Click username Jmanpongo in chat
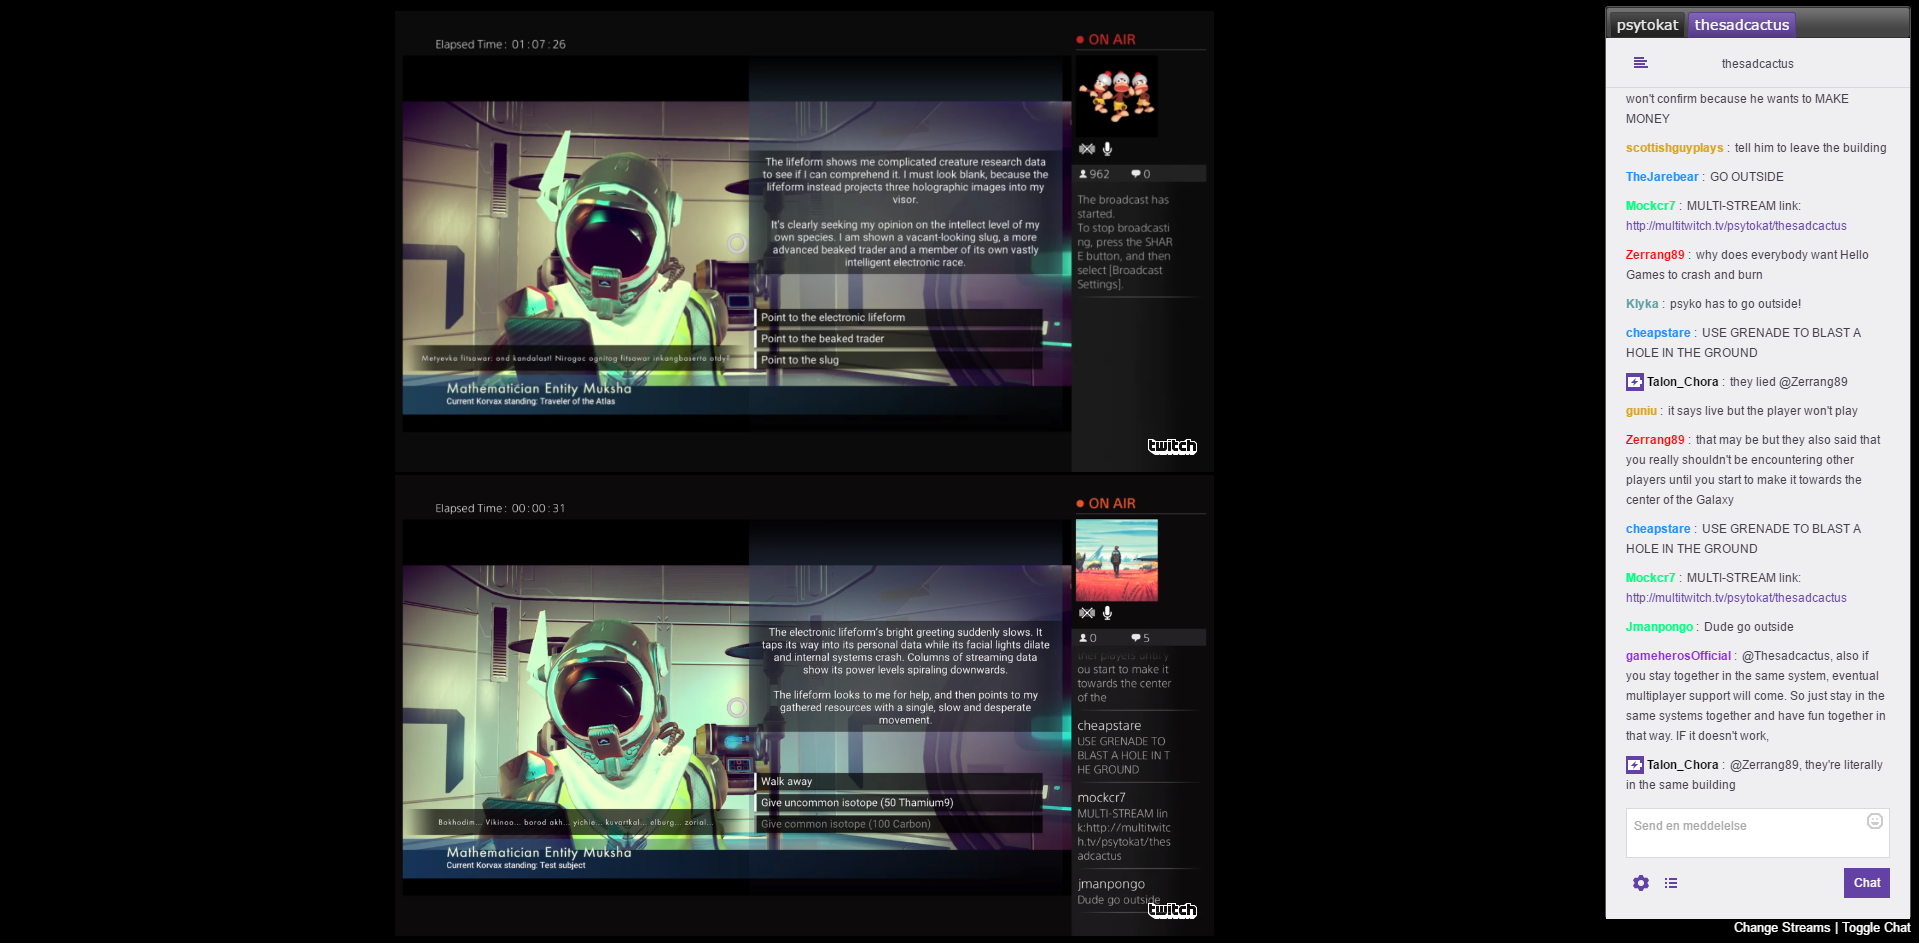This screenshot has width=1919, height=943. tap(1659, 627)
